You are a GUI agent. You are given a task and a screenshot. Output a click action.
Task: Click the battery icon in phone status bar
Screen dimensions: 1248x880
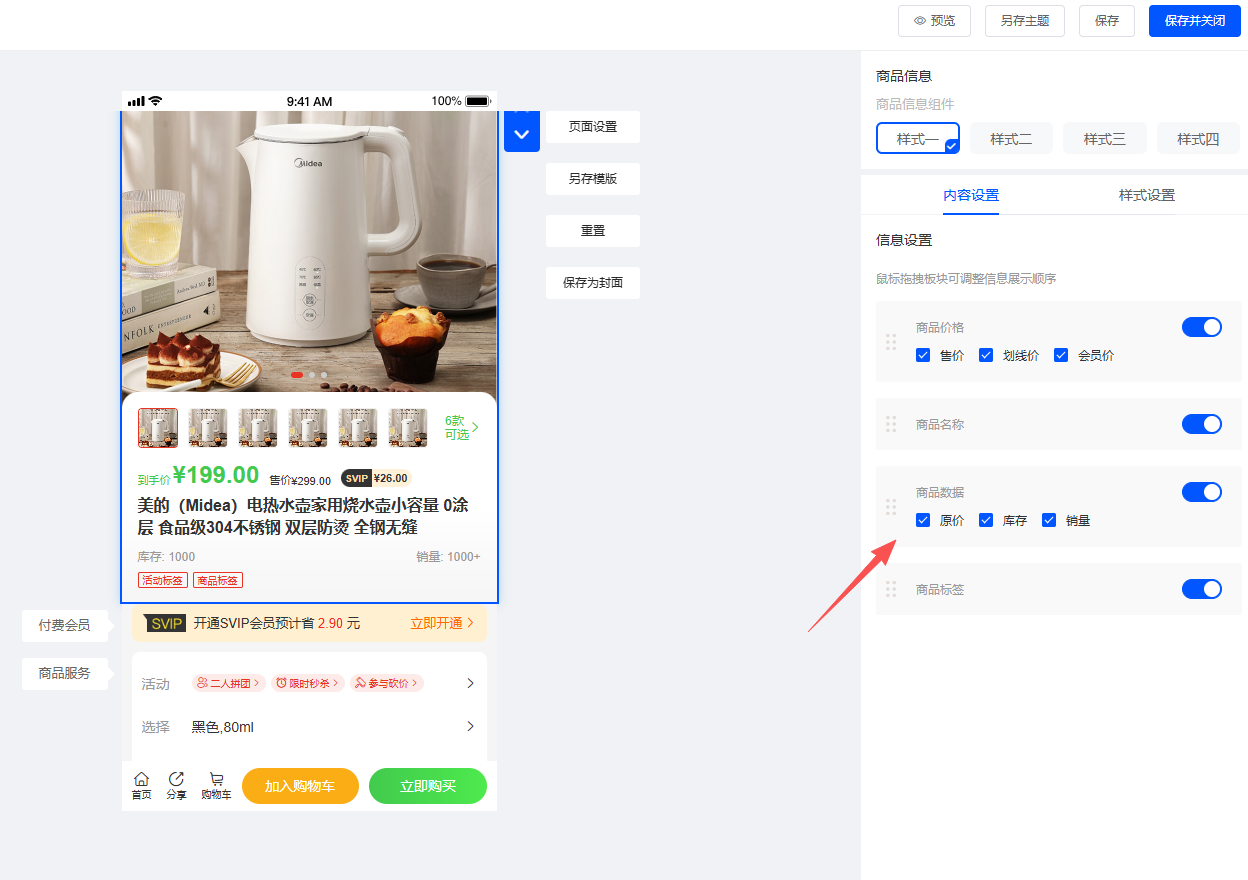478,101
